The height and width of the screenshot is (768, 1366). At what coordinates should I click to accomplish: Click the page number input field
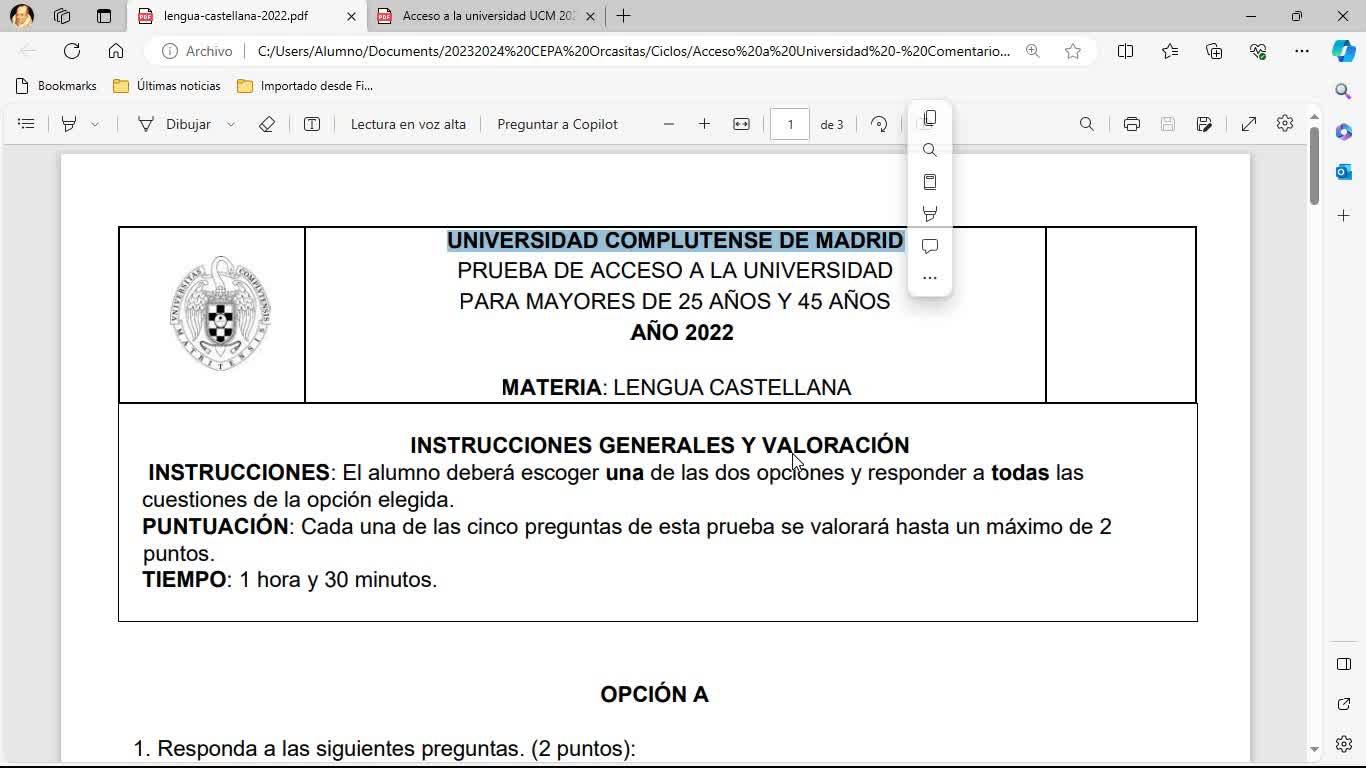(790, 124)
